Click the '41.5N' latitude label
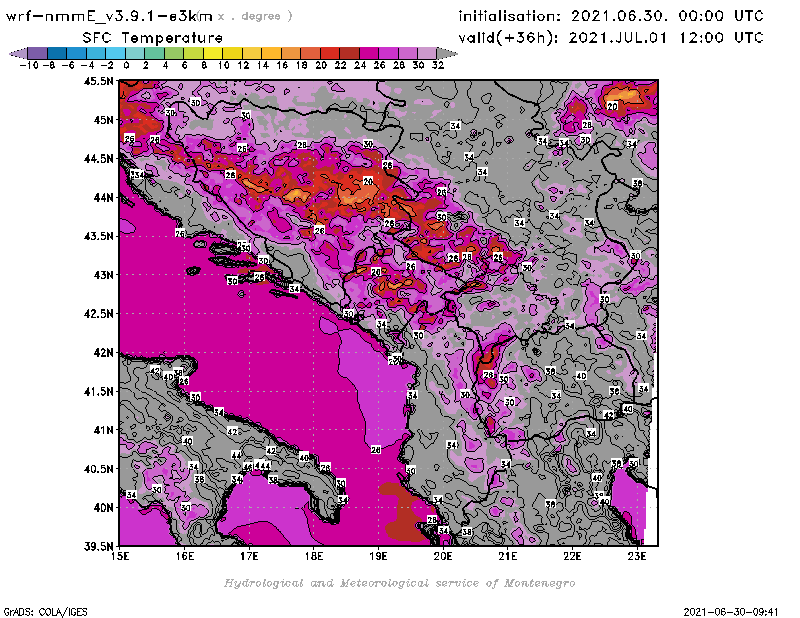800x618 pixels. click(x=99, y=391)
